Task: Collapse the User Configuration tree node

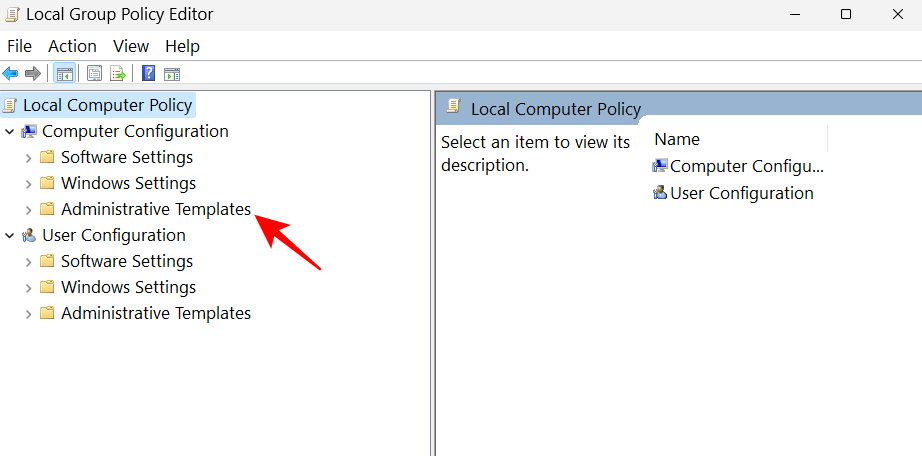Action: click(x=10, y=236)
